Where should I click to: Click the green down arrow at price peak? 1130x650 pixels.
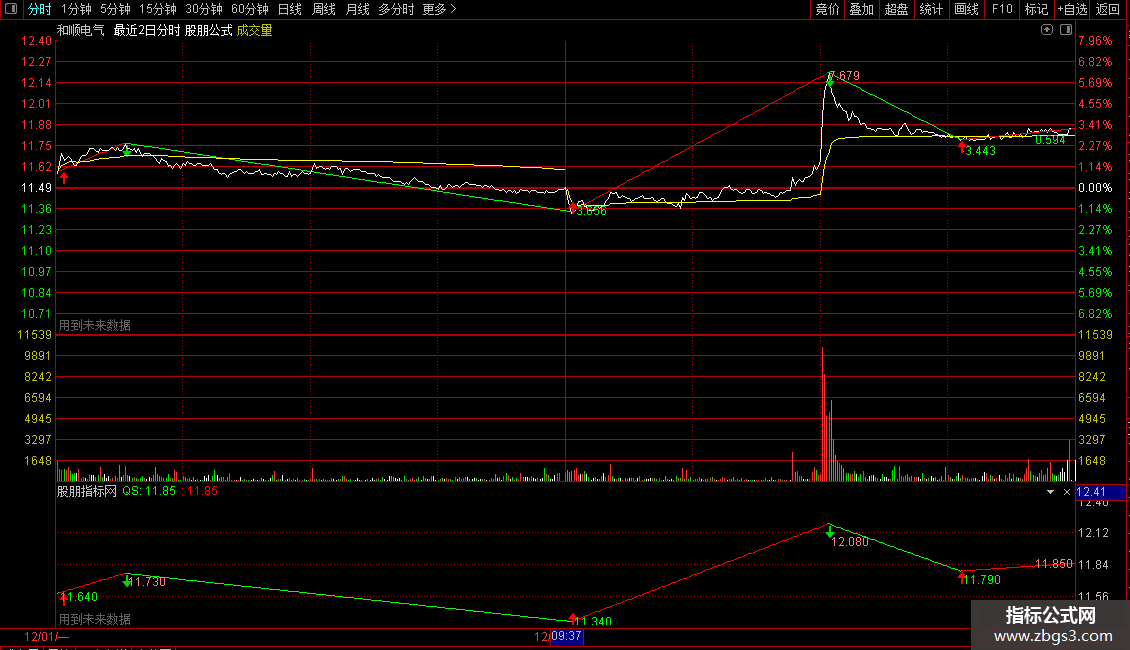[830, 81]
